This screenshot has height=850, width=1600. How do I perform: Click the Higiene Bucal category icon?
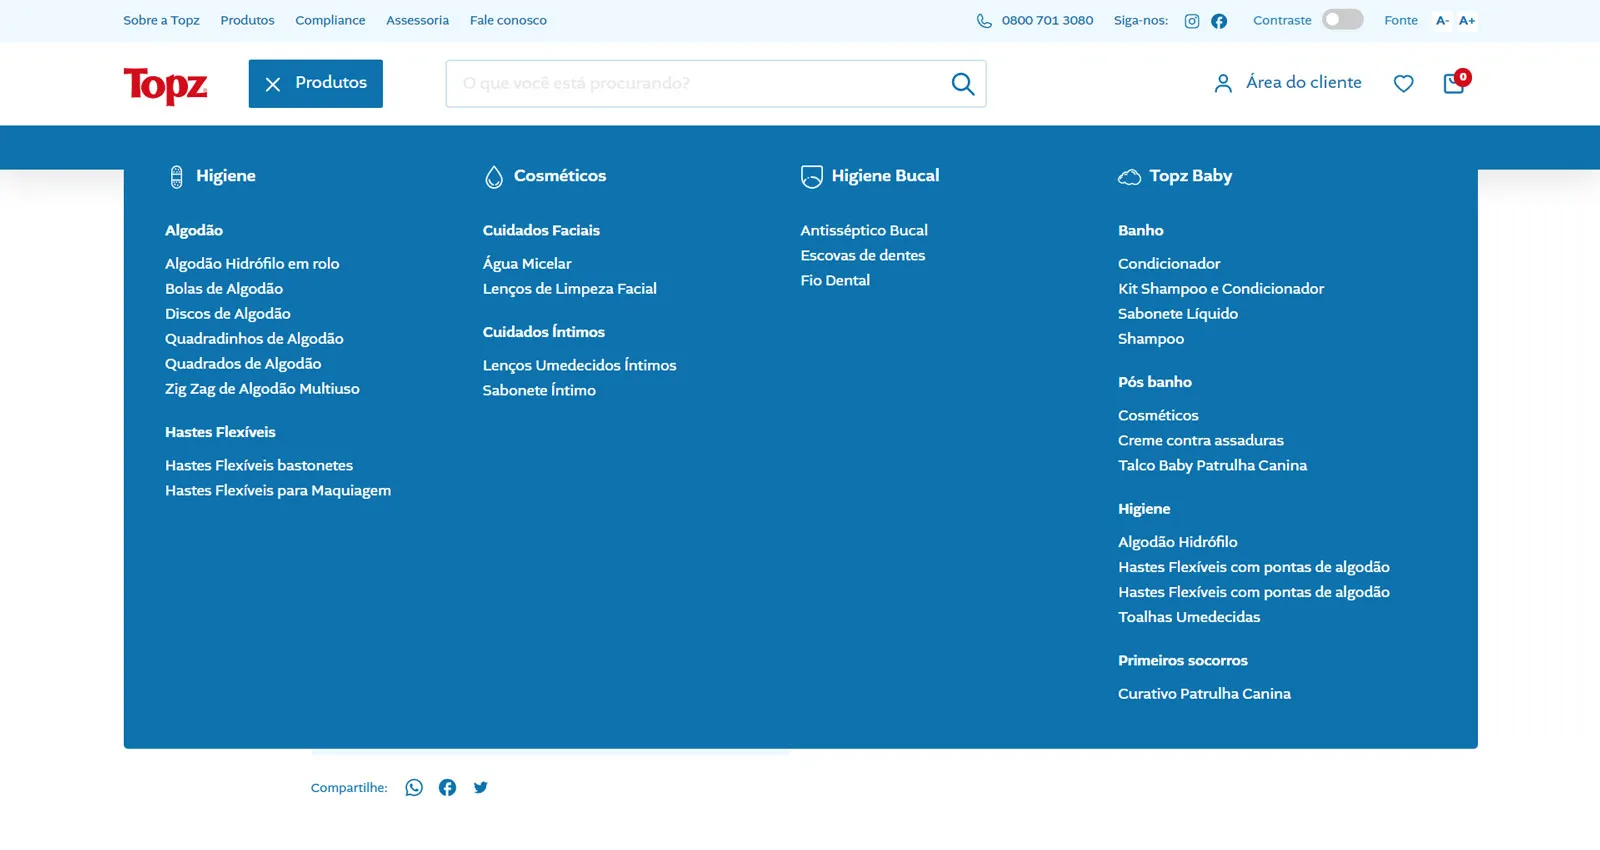(x=811, y=177)
